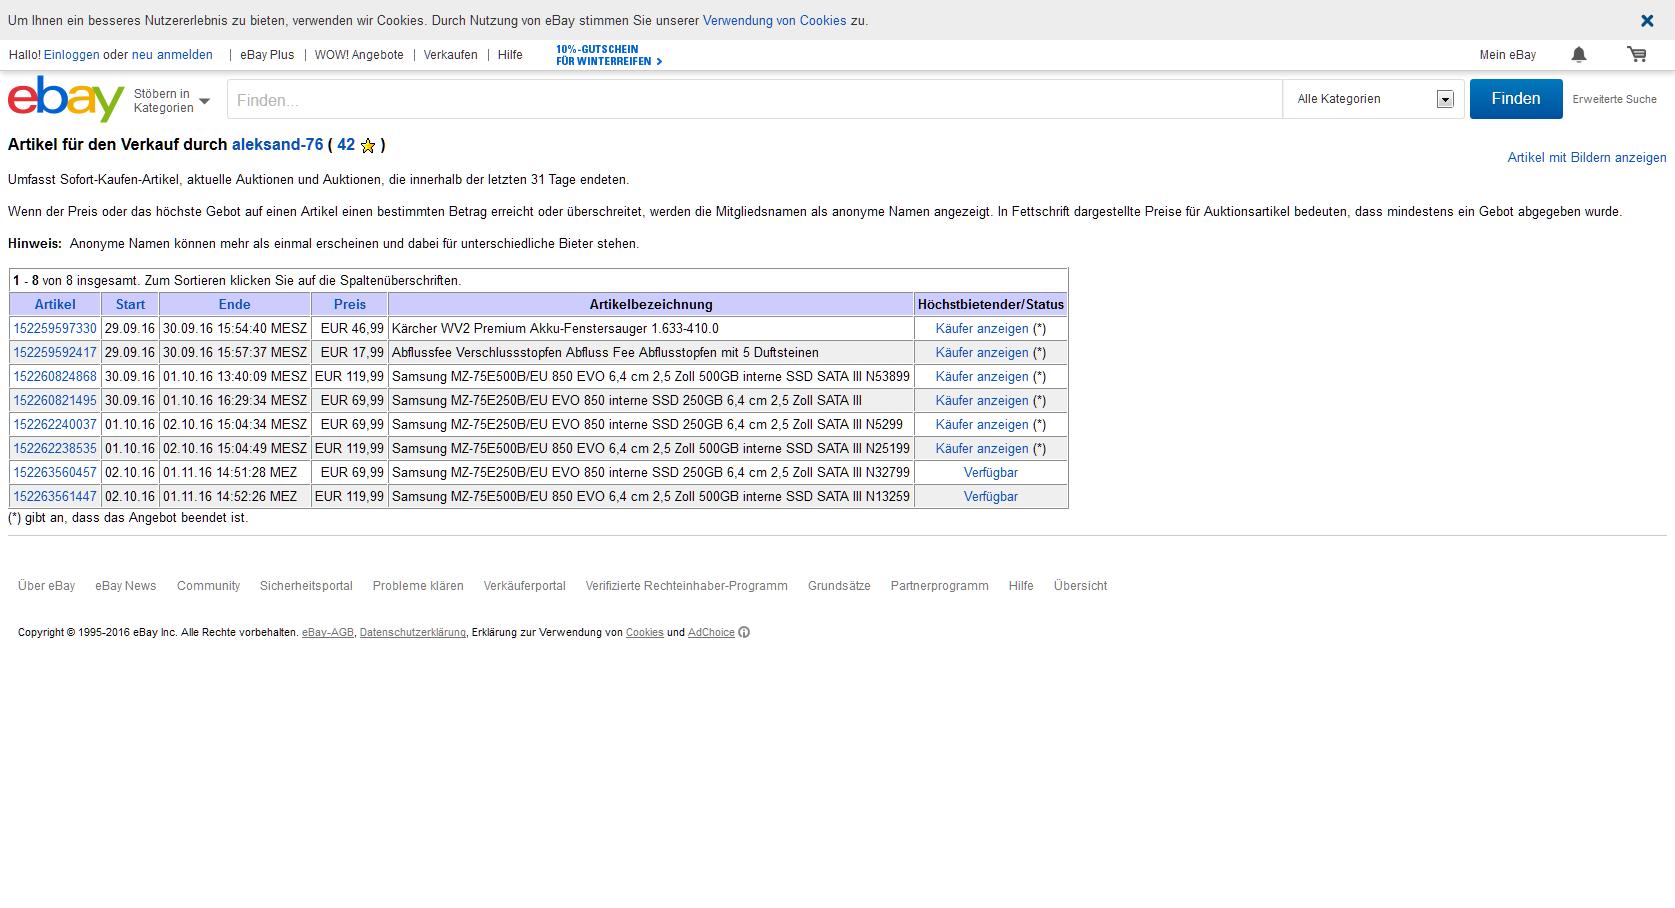
Task: Open eBay Plus menu item
Action: point(267,55)
